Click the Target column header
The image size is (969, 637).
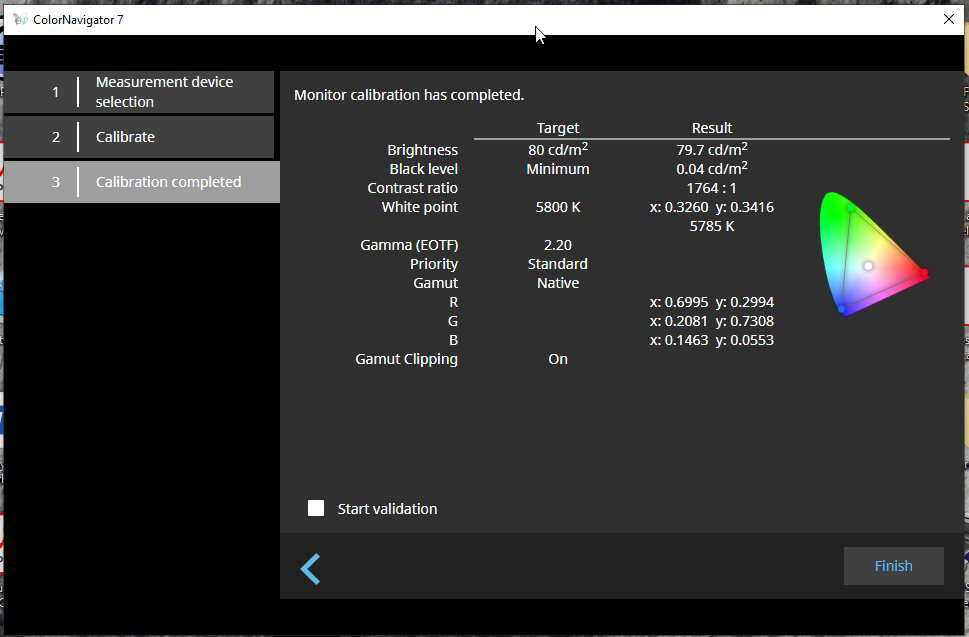[557, 128]
